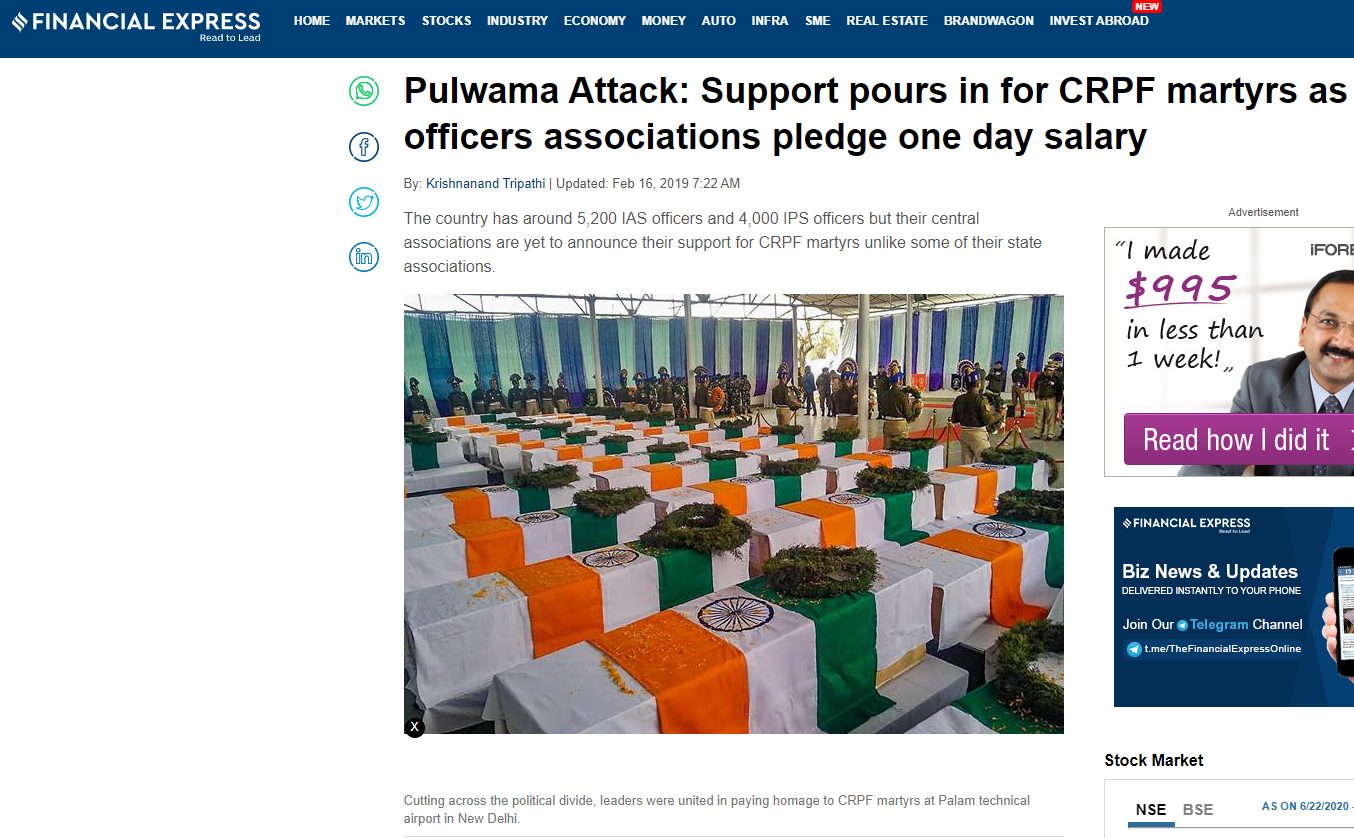Open the HOME page link
This screenshot has width=1354, height=838.
(312, 21)
